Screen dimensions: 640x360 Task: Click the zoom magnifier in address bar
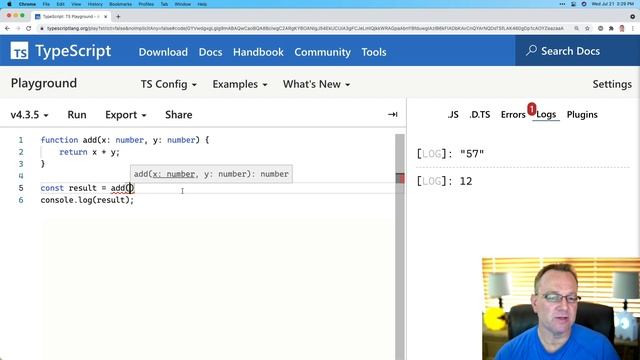(x=576, y=29)
